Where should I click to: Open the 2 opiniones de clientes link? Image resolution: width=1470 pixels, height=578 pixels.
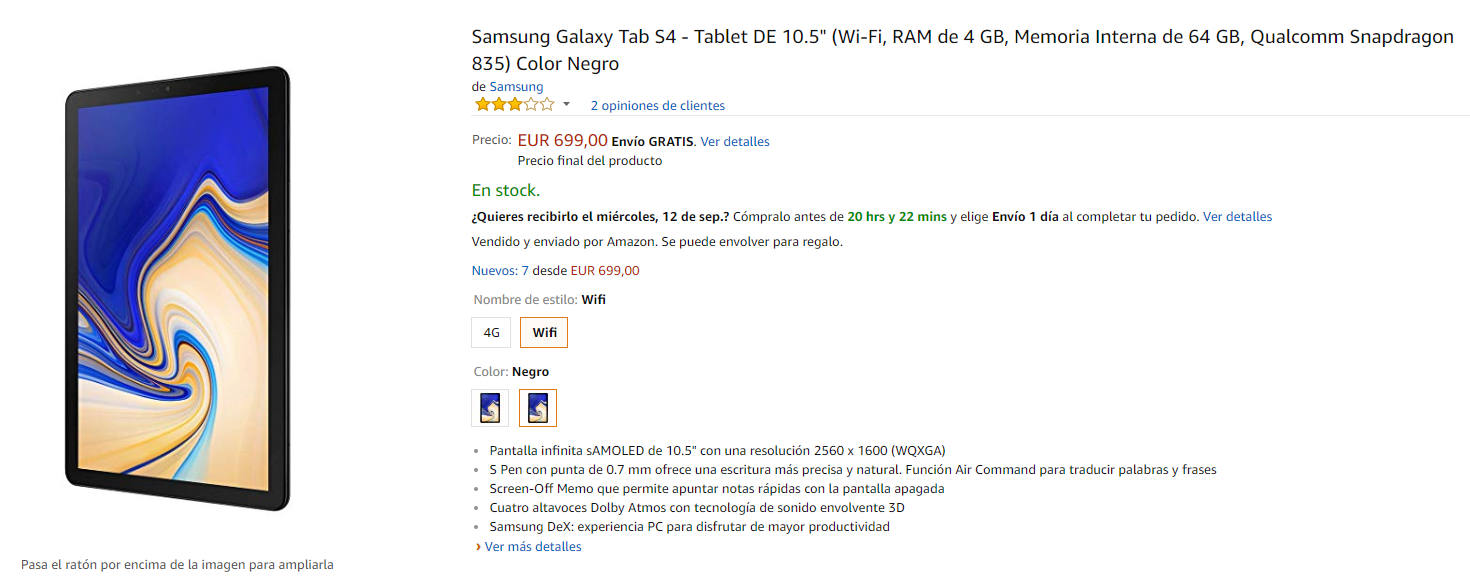click(x=657, y=106)
